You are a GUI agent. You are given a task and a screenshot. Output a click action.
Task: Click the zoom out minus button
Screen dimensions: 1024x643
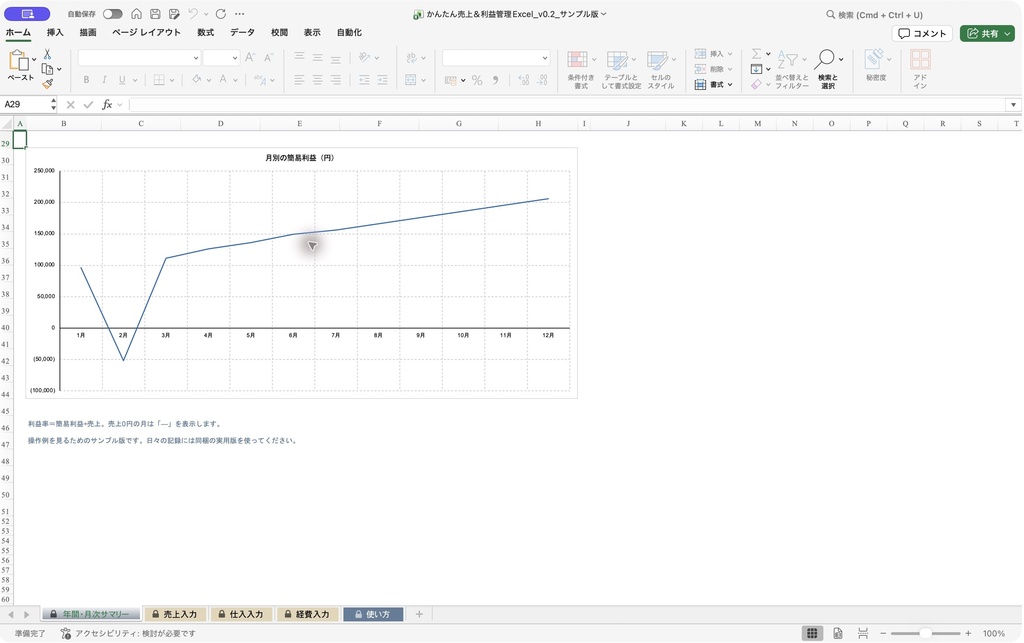[883, 633]
